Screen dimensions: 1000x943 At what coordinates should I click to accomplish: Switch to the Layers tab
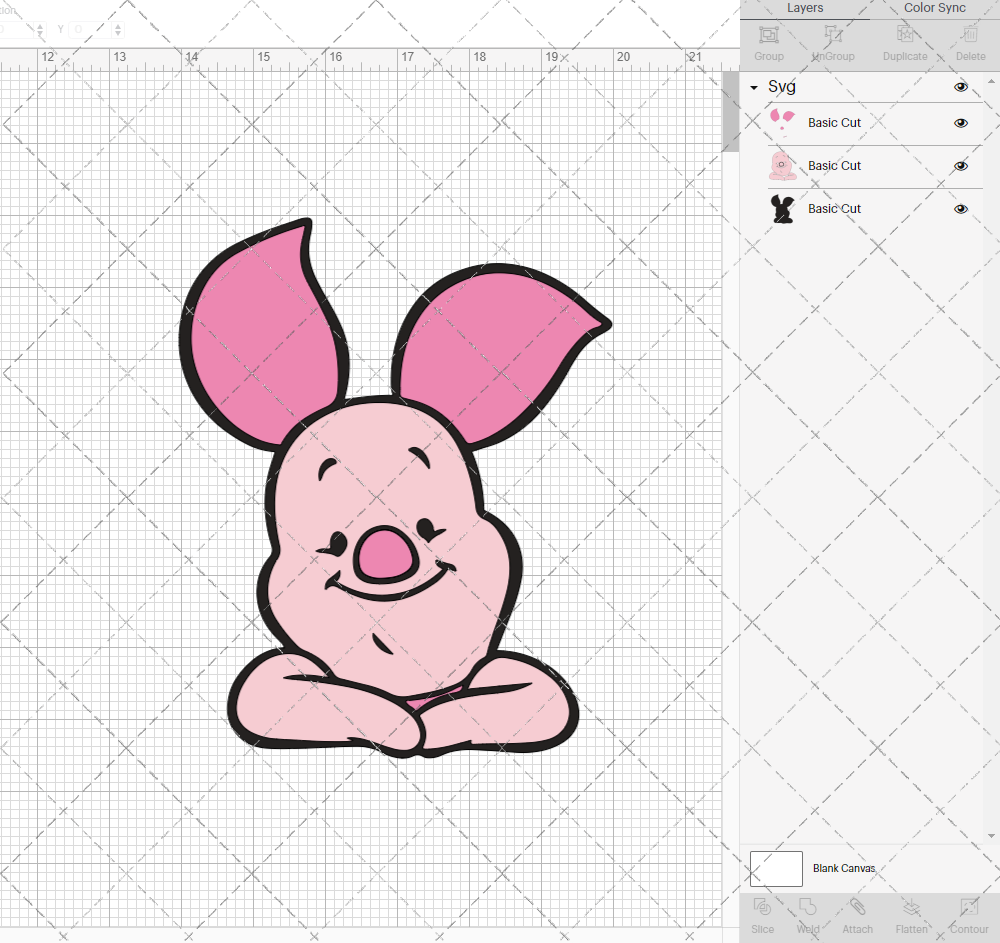pyautogui.click(x=805, y=8)
